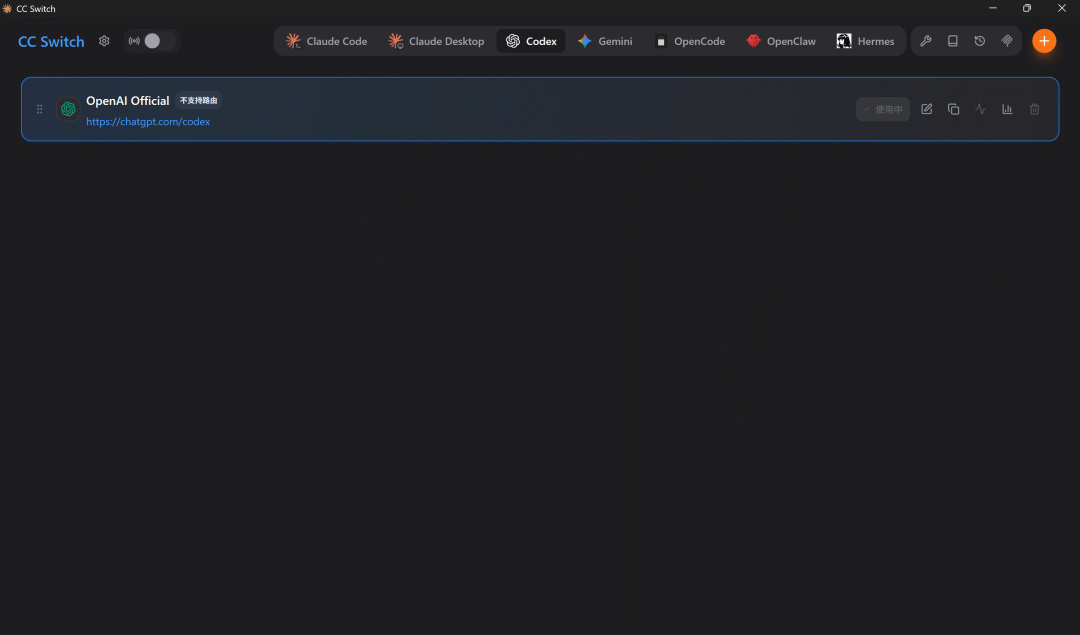Open the OpenCode tab
The image size is (1080, 635).
[x=689, y=41]
